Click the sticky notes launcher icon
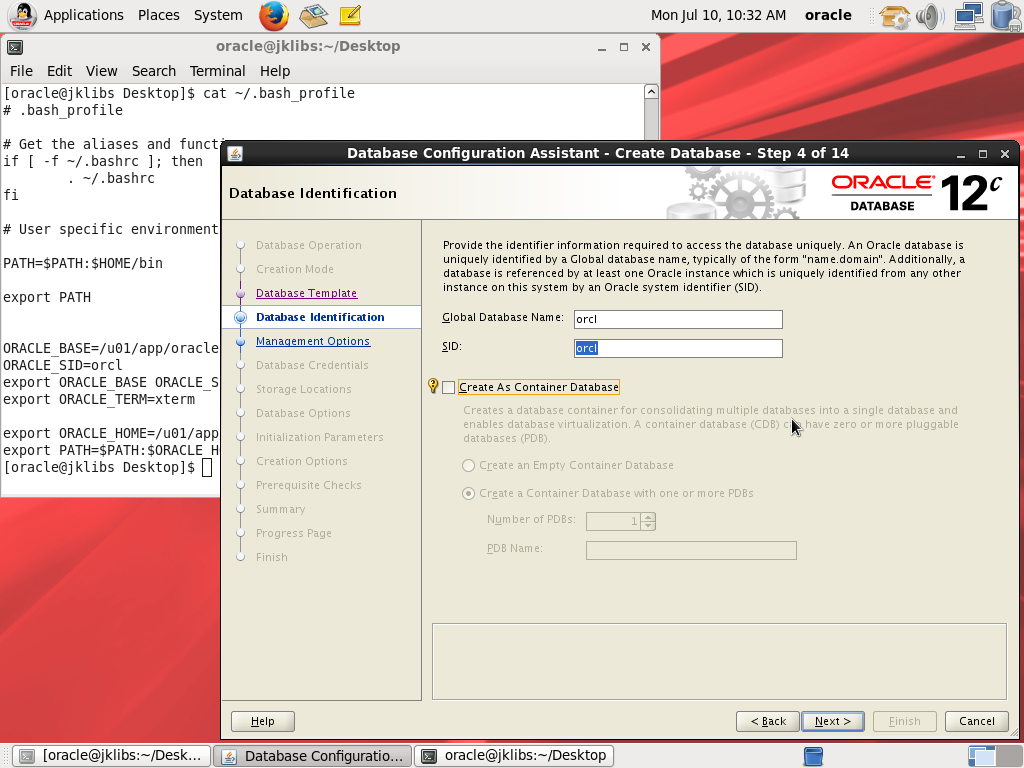The image size is (1024, 768). pyautogui.click(x=349, y=15)
